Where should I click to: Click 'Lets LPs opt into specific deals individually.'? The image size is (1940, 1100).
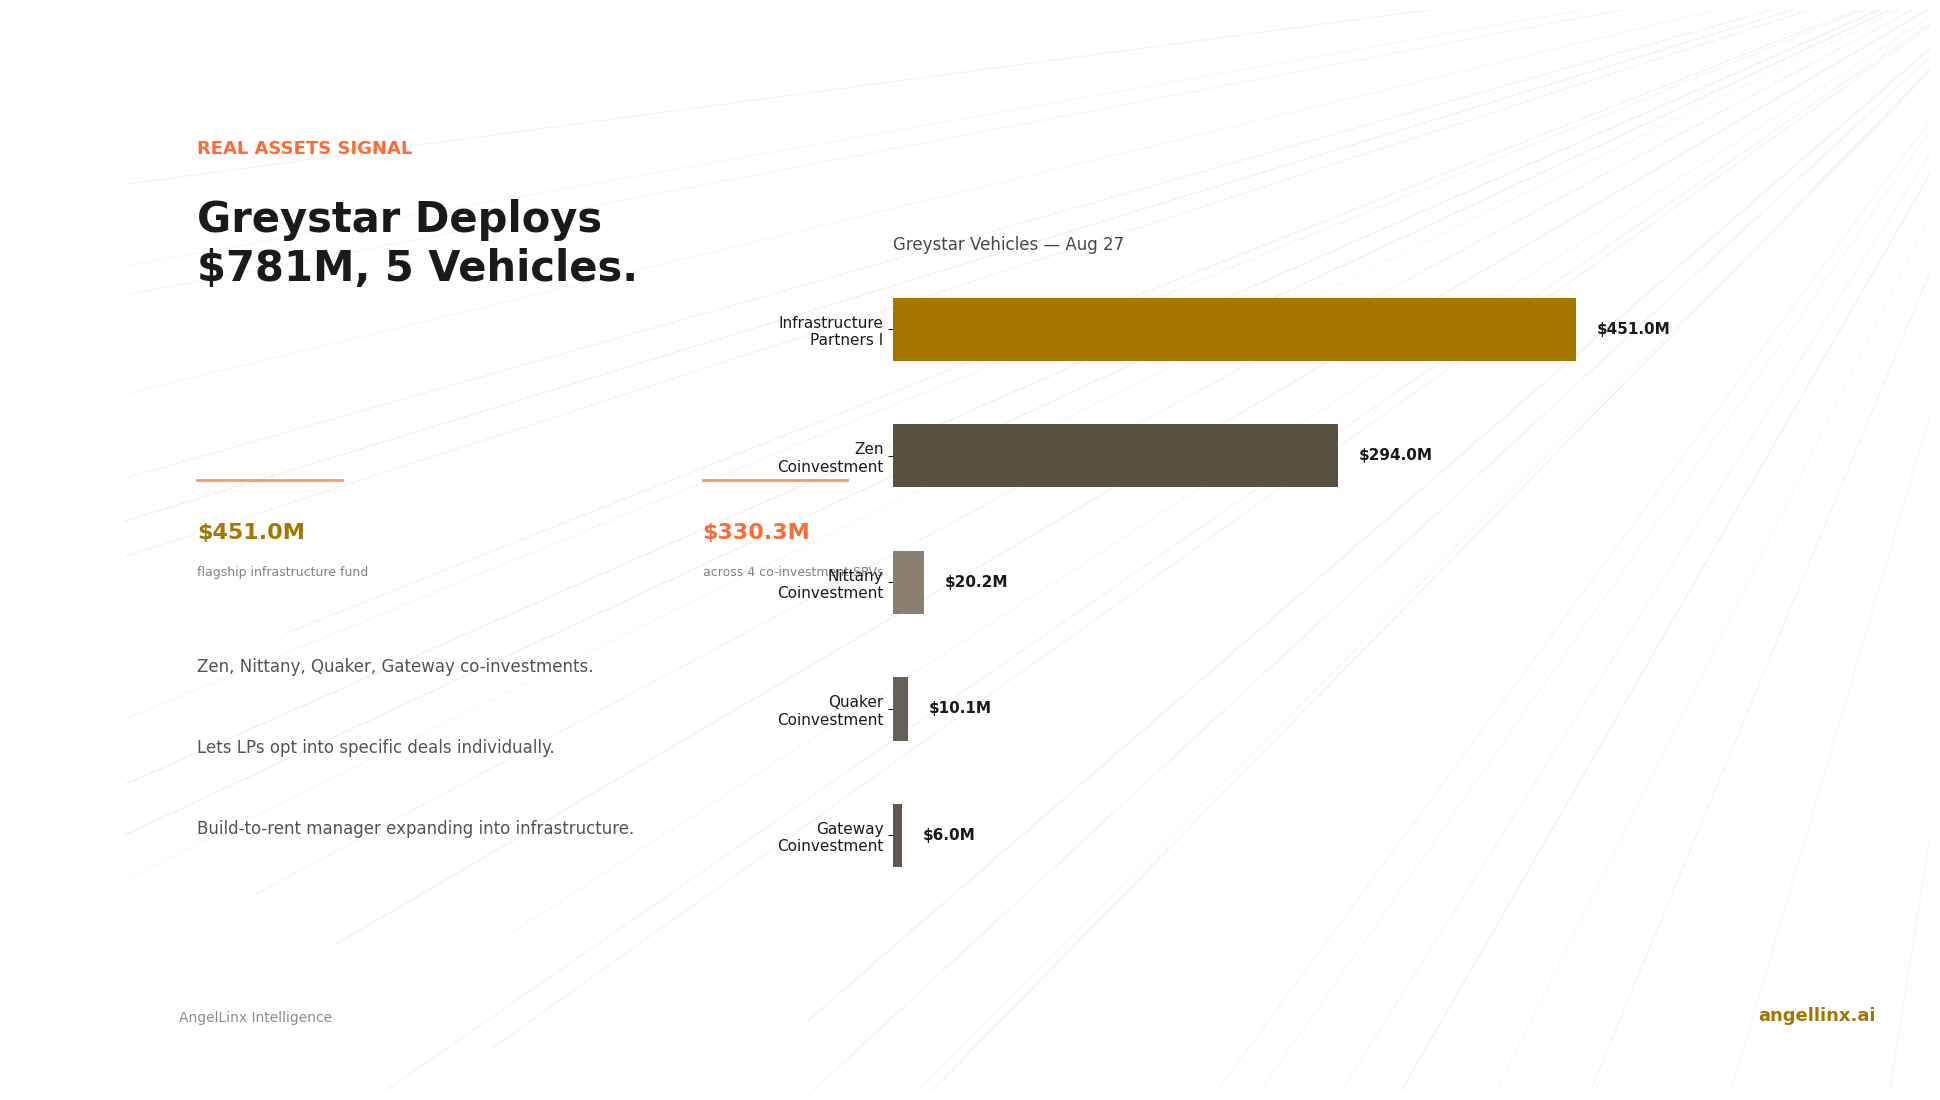[375, 748]
